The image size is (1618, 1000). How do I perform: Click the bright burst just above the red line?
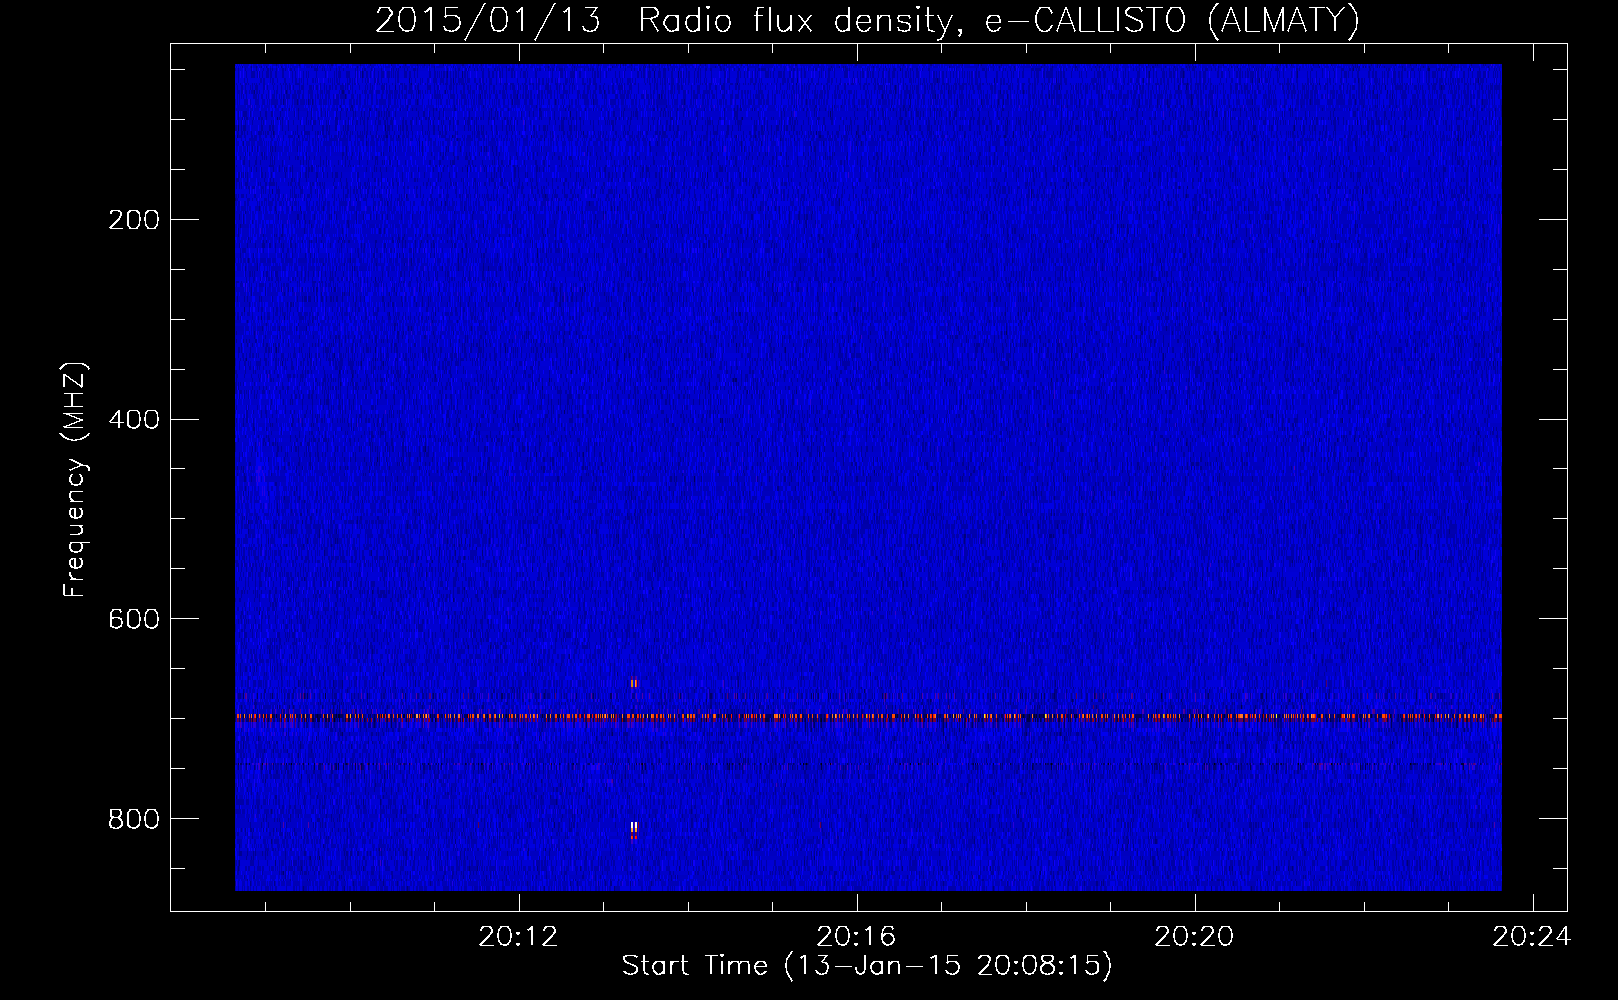point(634,684)
